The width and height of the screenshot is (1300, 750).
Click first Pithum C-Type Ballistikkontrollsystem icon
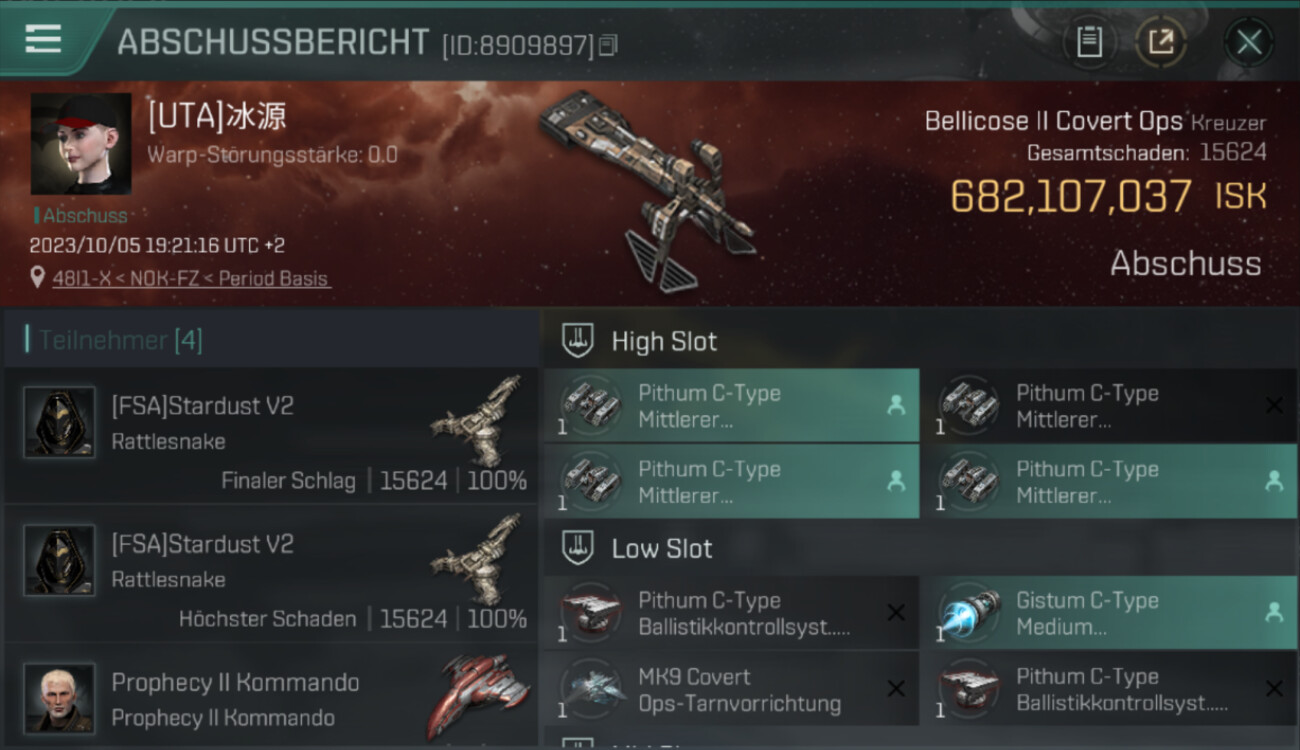[592, 612]
